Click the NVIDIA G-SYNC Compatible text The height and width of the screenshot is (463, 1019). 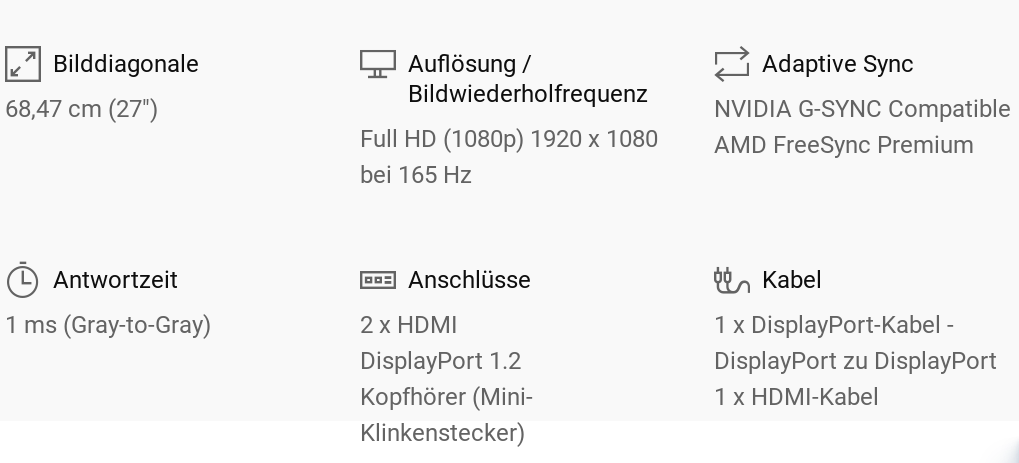pyautogui.click(x=862, y=109)
